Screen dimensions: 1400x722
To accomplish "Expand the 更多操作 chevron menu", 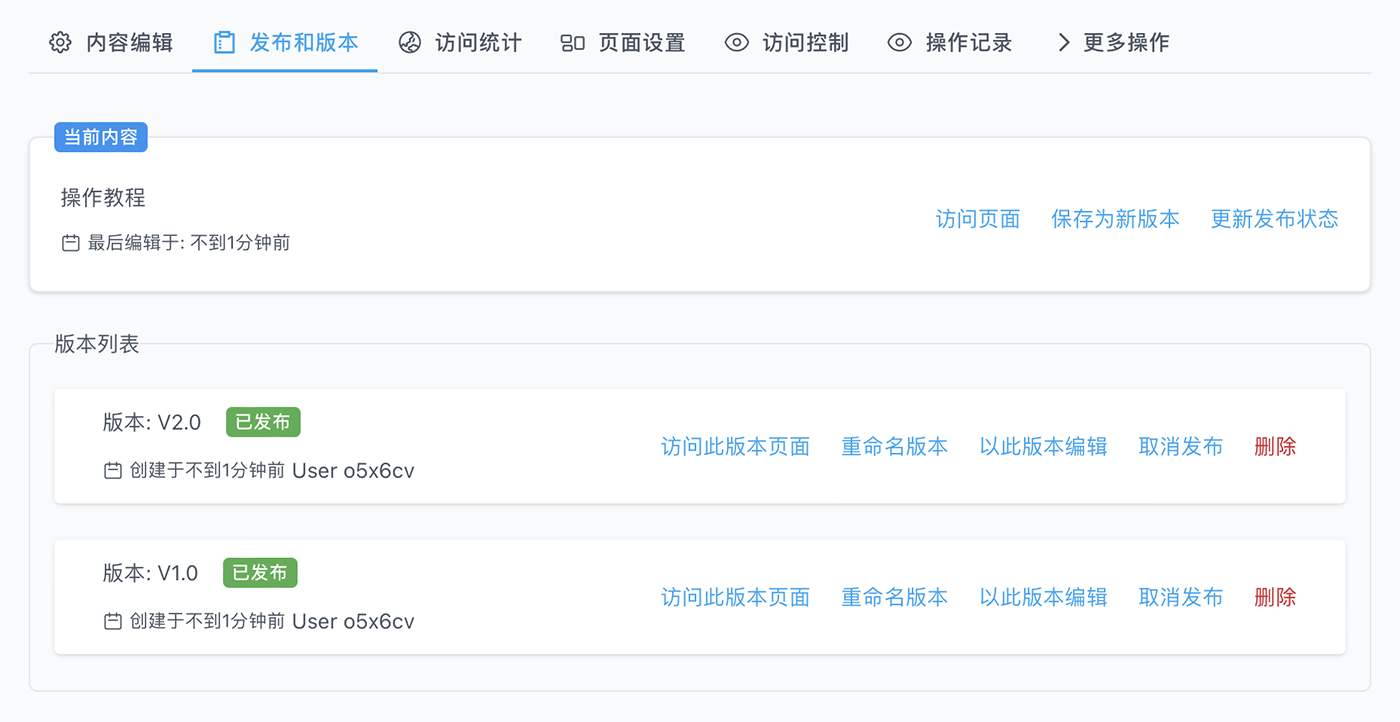I will (1063, 43).
